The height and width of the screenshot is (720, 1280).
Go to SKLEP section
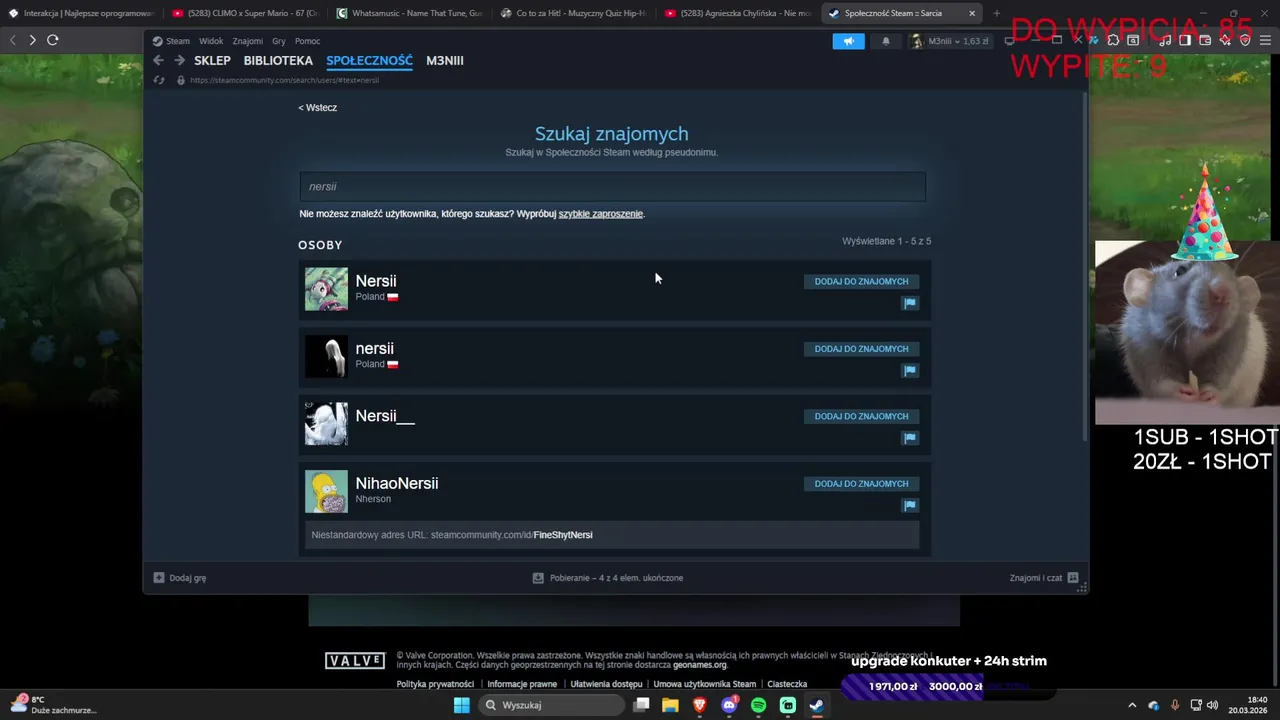tap(212, 60)
